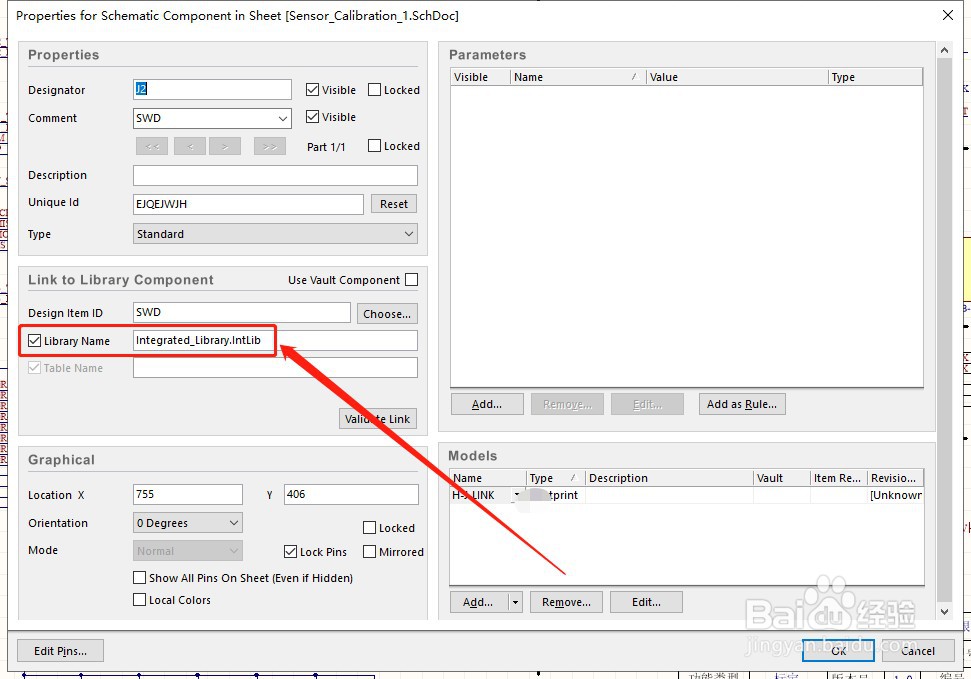Click the Validate Link button
This screenshot has width=971, height=679.
(378, 419)
